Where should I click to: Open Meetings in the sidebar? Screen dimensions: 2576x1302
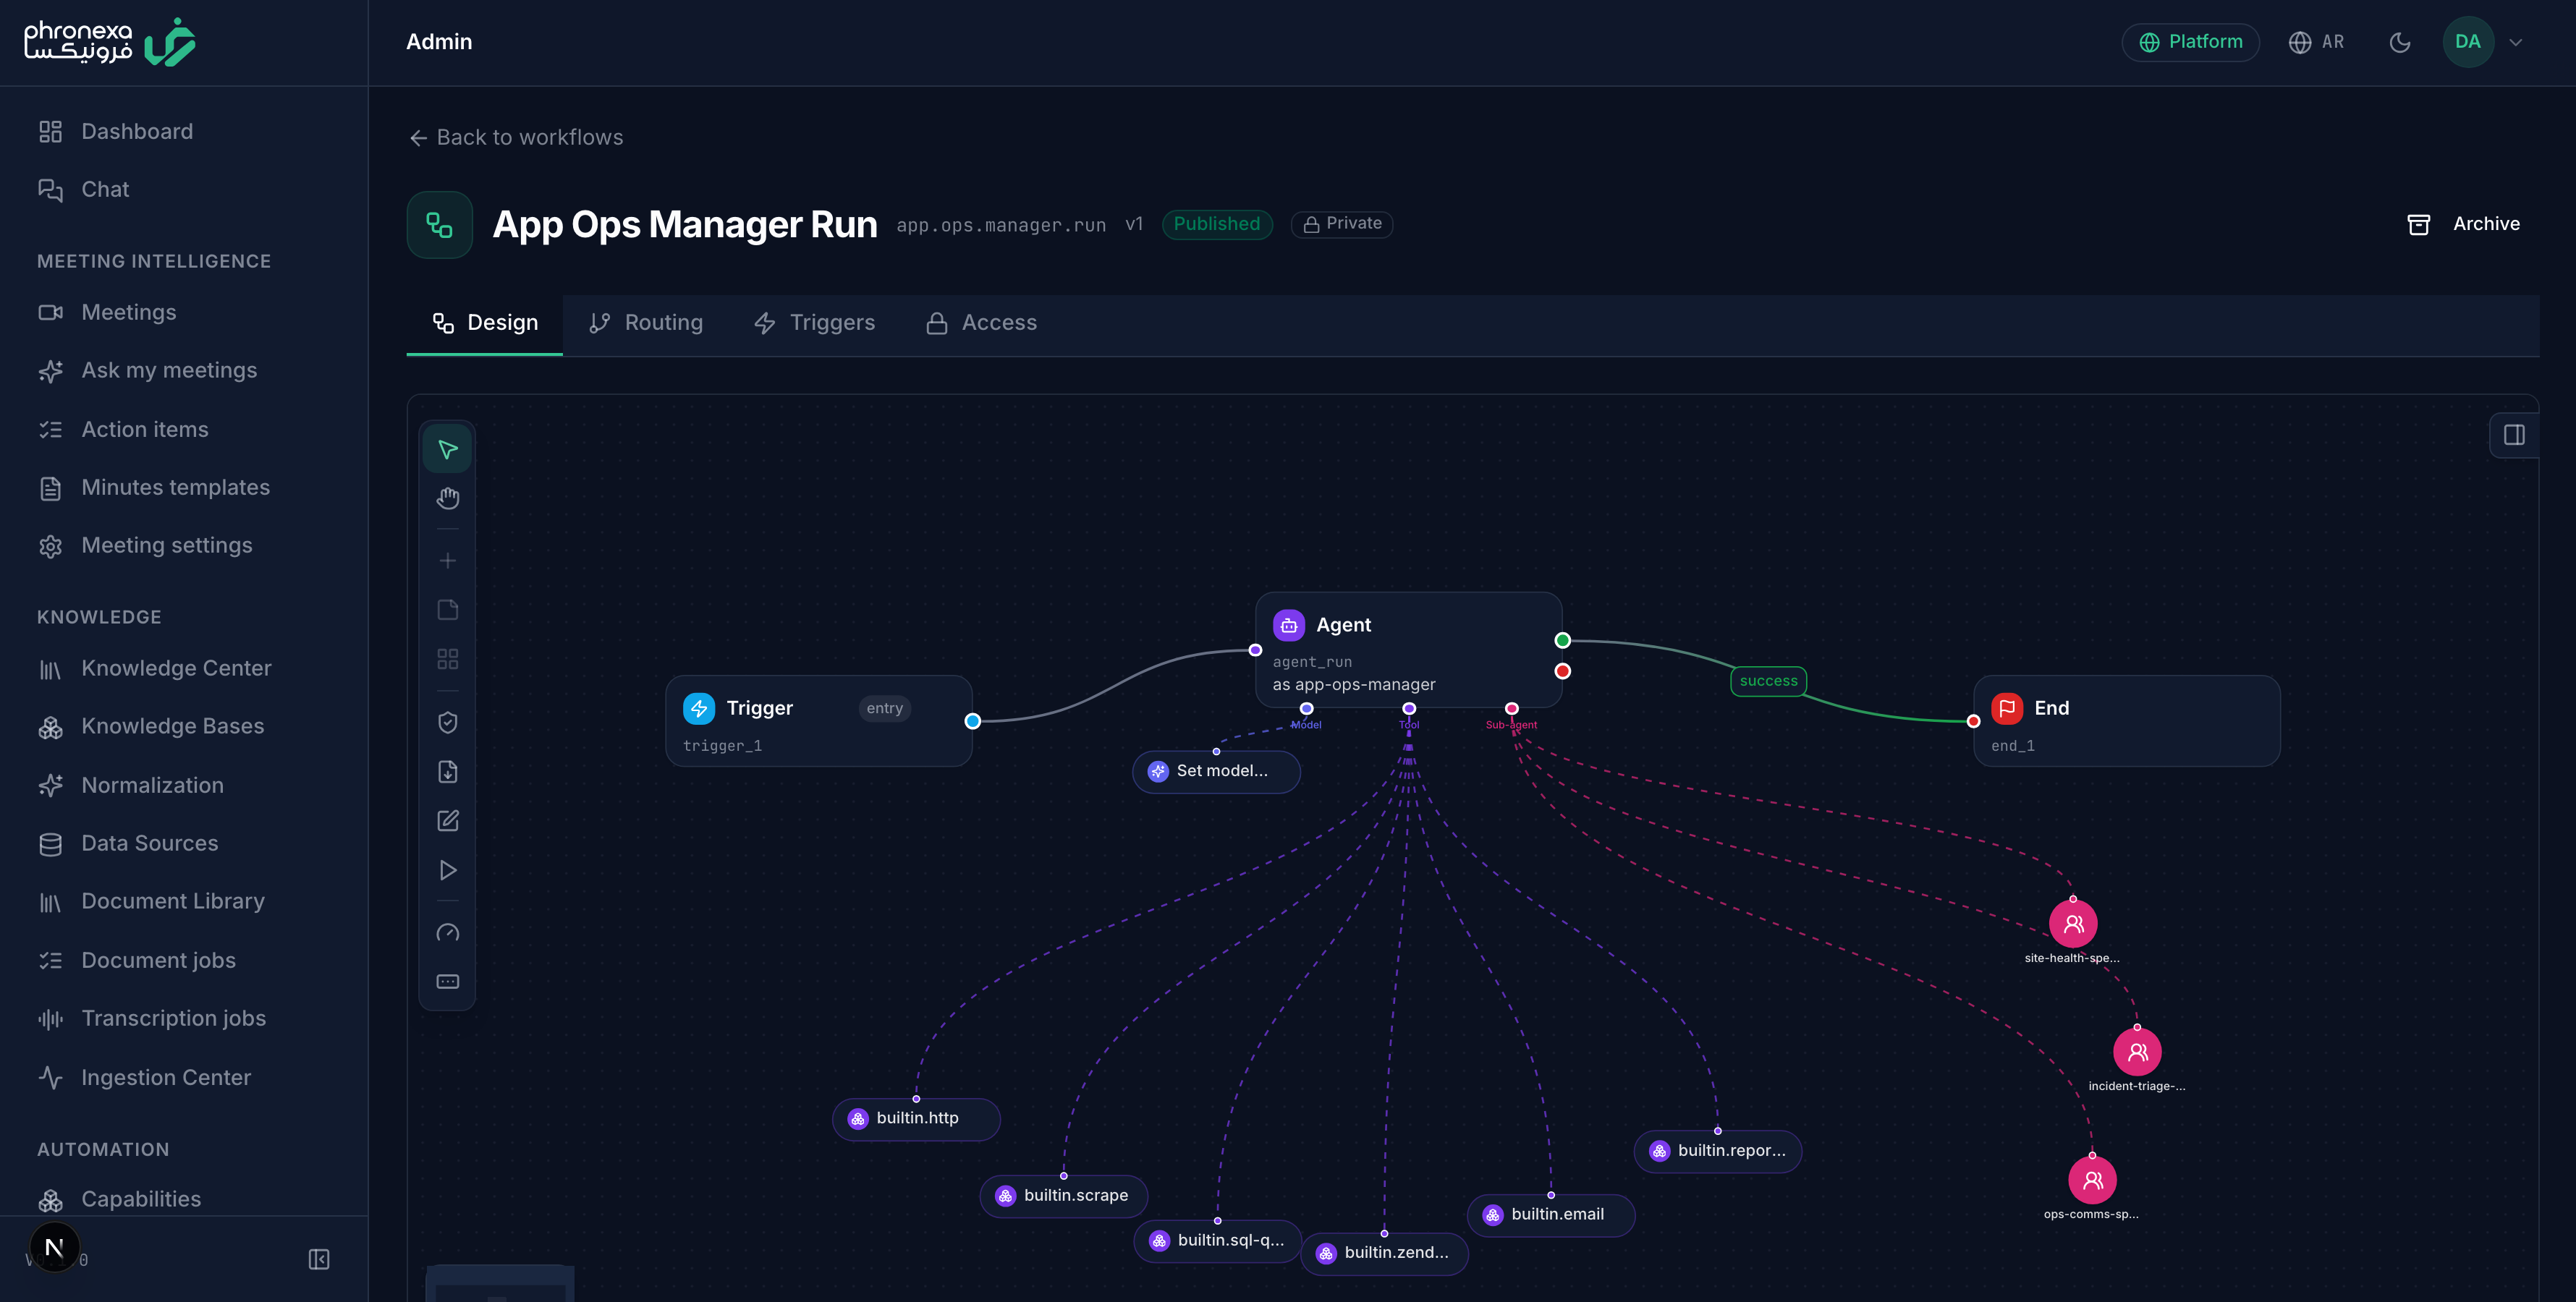point(184,312)
